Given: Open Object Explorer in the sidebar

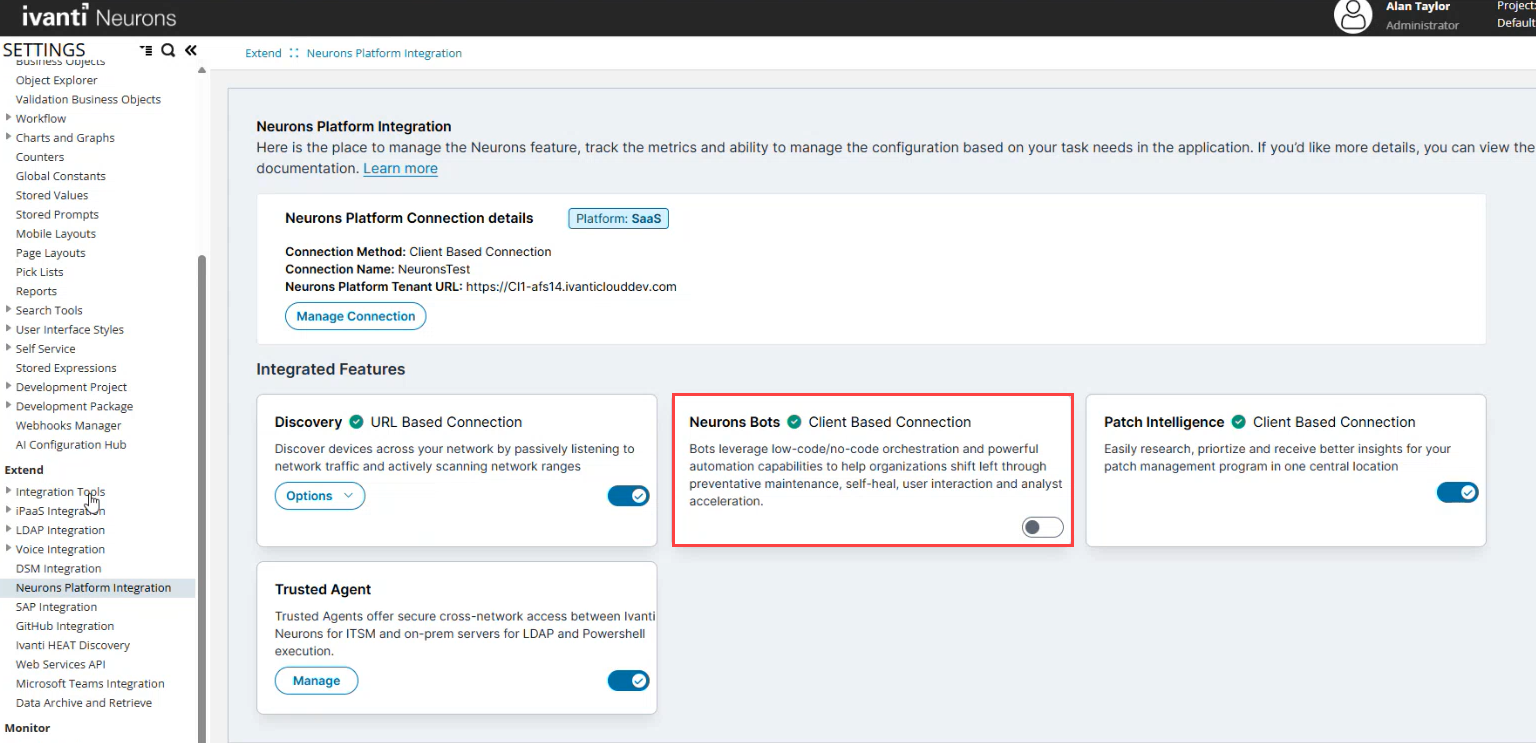Looking at the screenshot, I should (x=57, y=80).
